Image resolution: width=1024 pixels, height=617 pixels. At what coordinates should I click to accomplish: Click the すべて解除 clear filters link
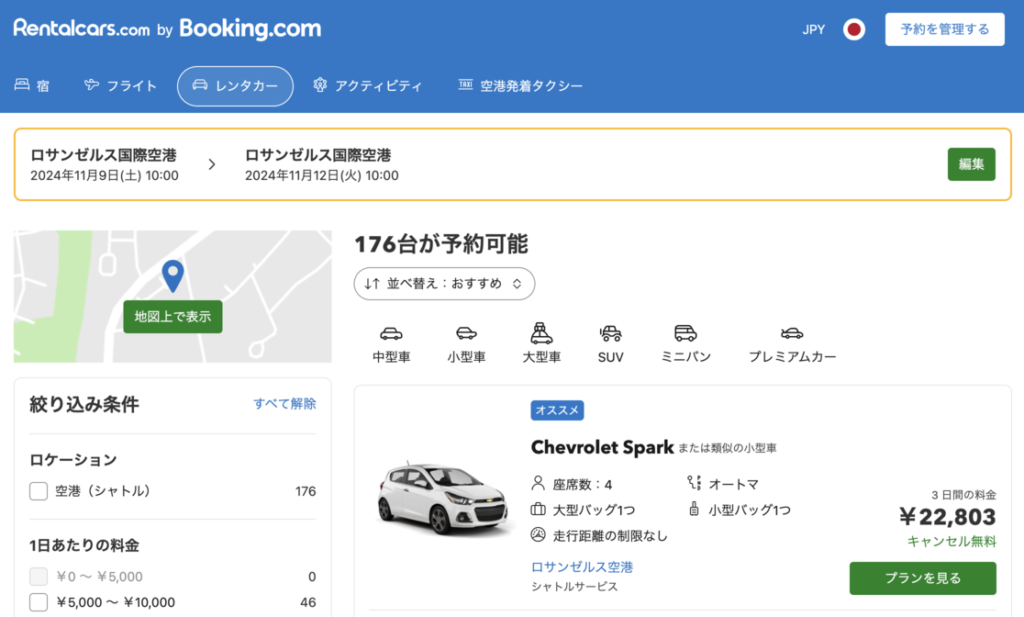click(284, 404)
